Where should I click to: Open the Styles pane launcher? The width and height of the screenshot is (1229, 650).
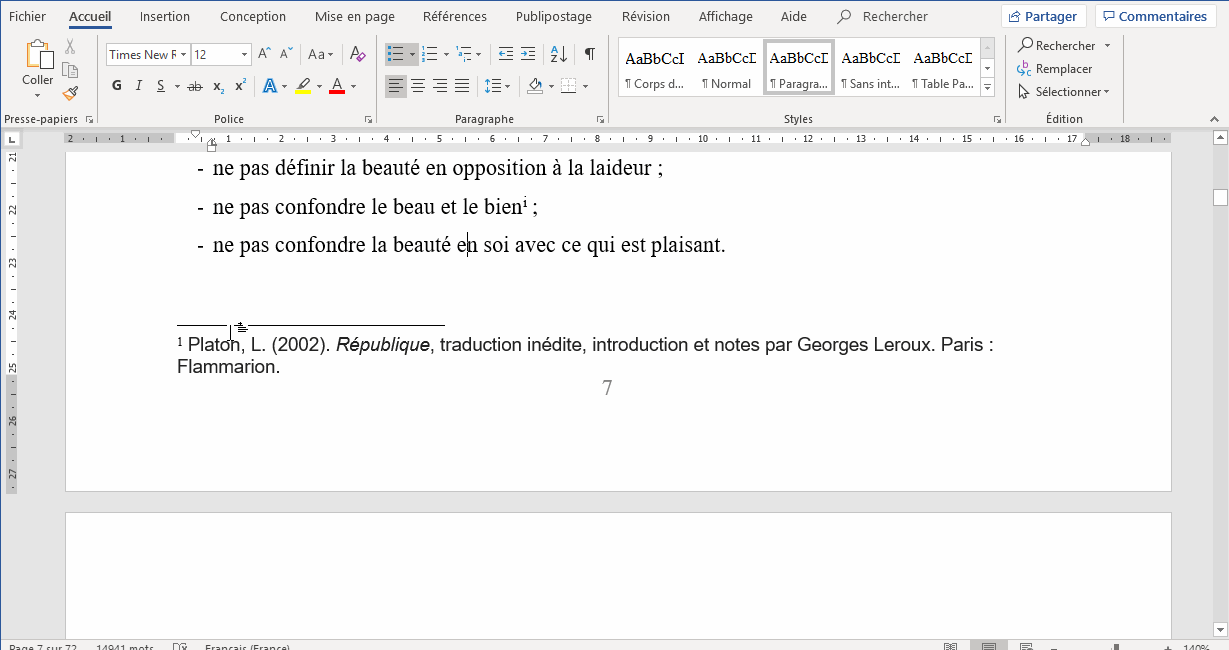(x=997, y=119)
